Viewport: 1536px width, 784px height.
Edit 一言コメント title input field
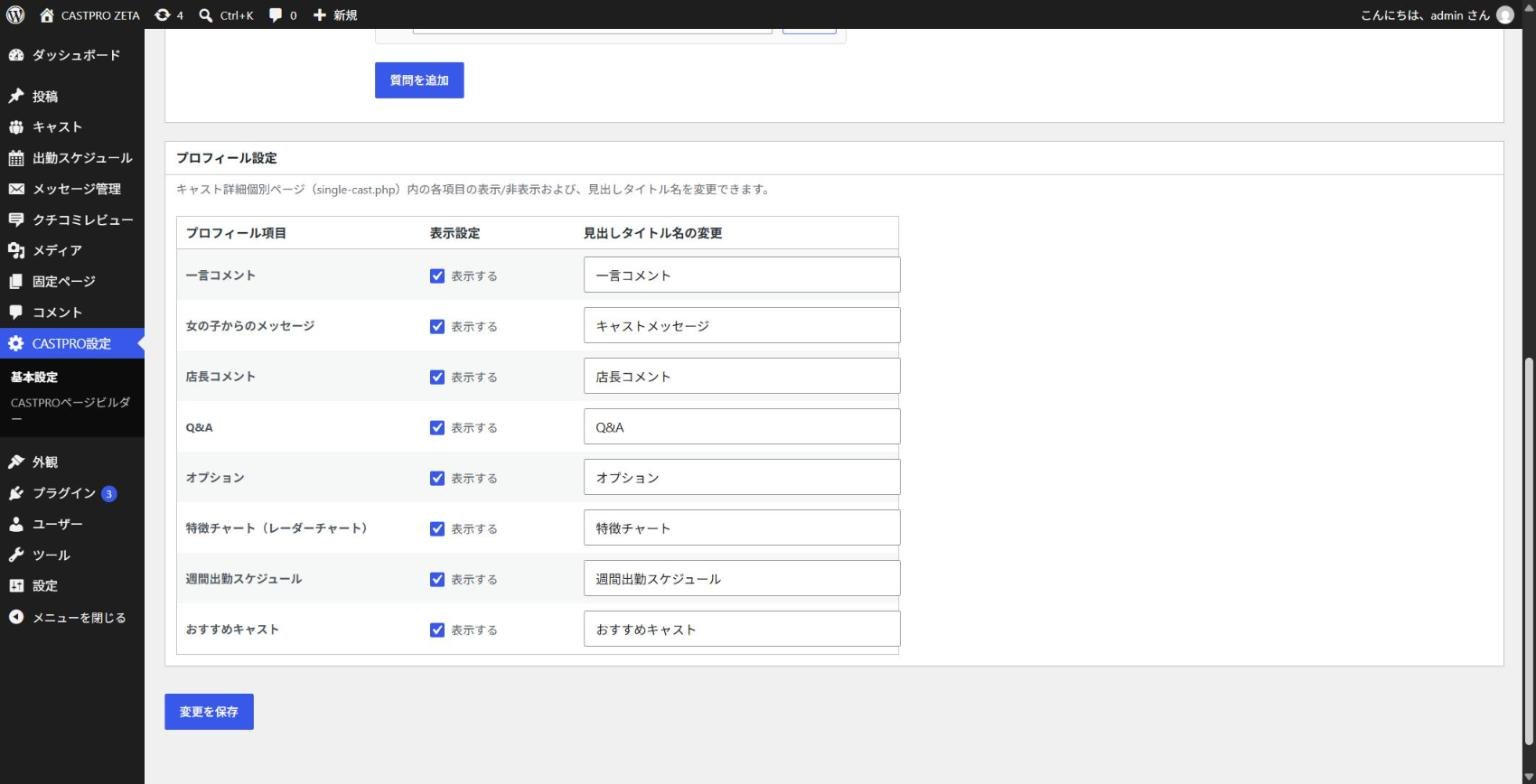click(742, 275)
